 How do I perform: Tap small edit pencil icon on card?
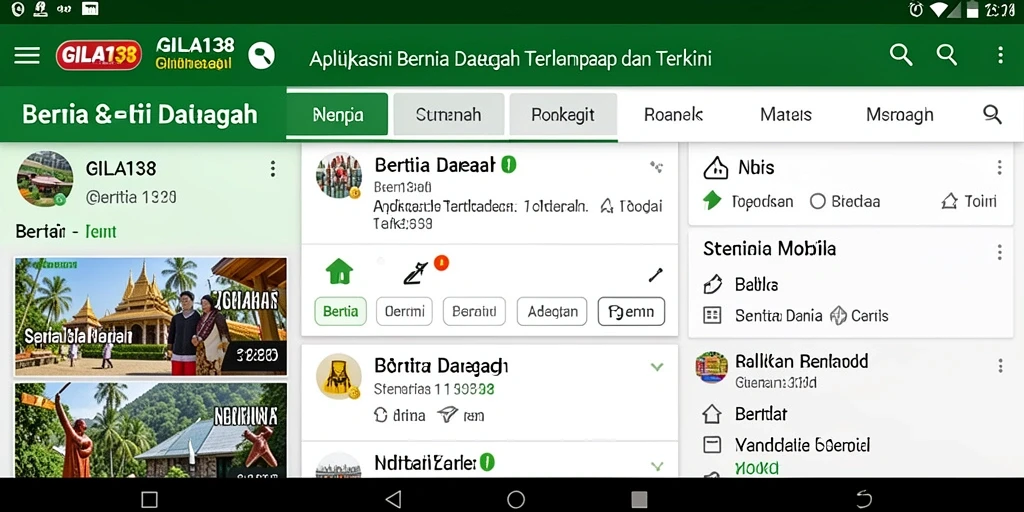tap(656, 275)
